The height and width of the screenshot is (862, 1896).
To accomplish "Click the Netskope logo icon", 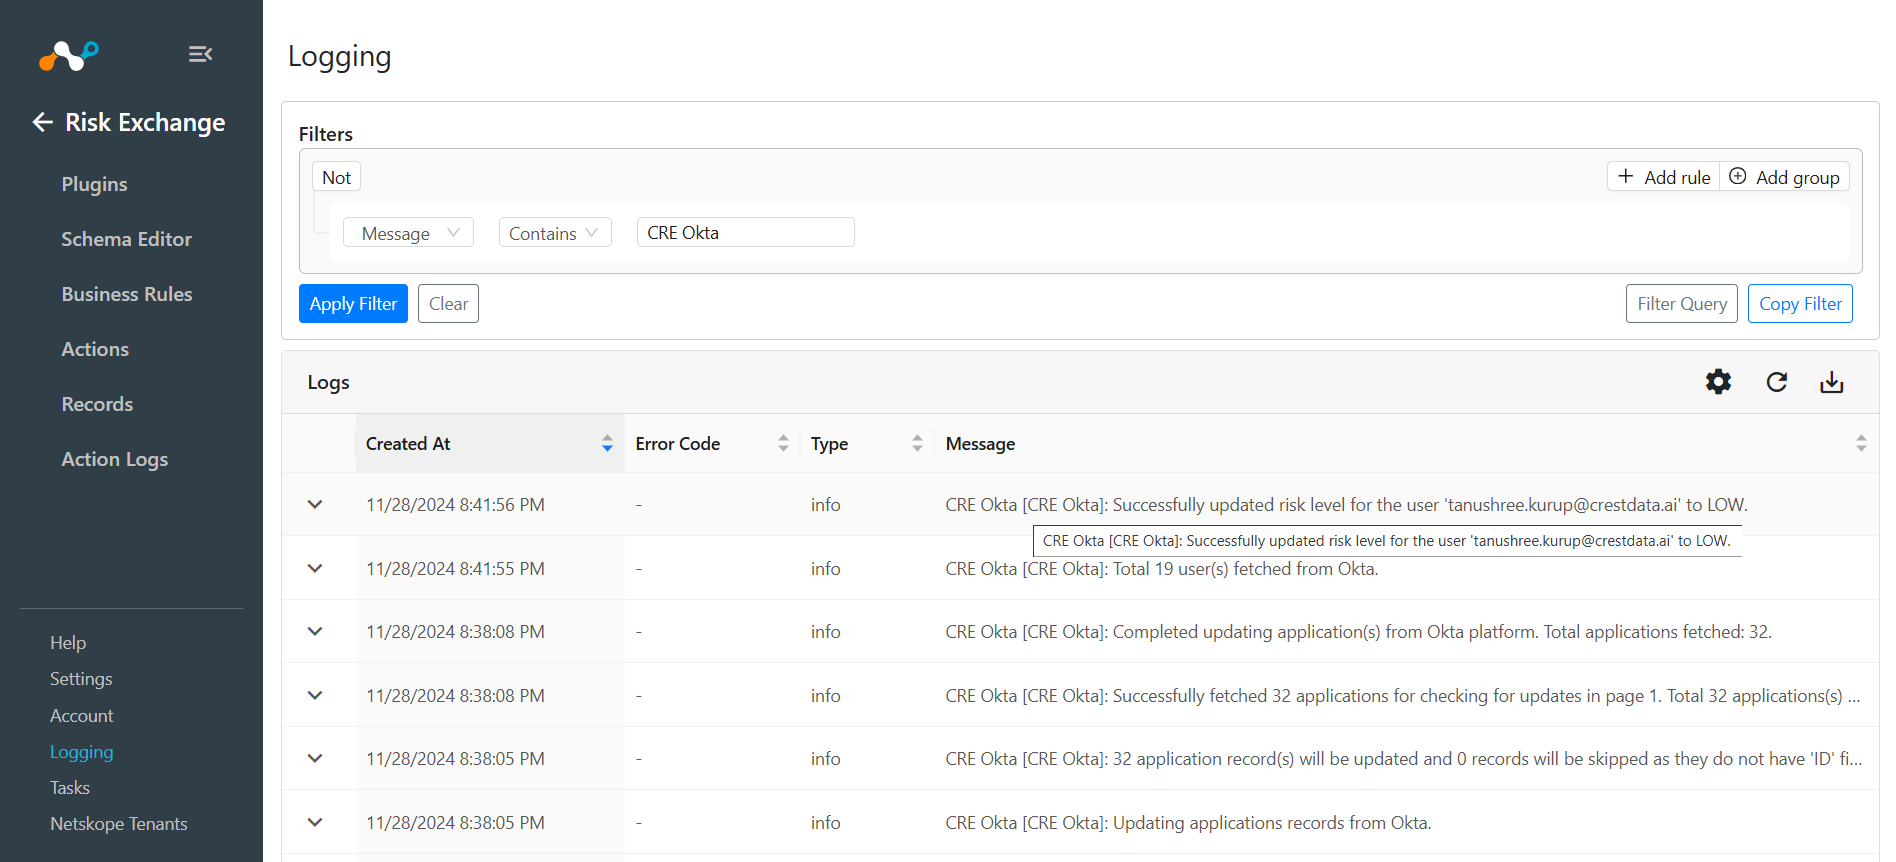I will coord(69,56).
